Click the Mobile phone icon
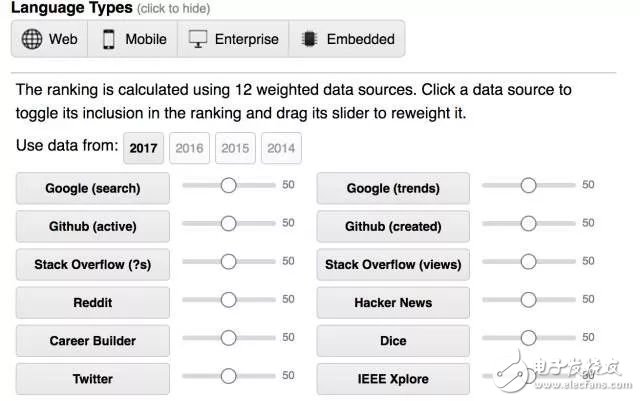Image resolution: width=640 pixels, height=401 pixels. pyautogui.click(x=108, y=39)
